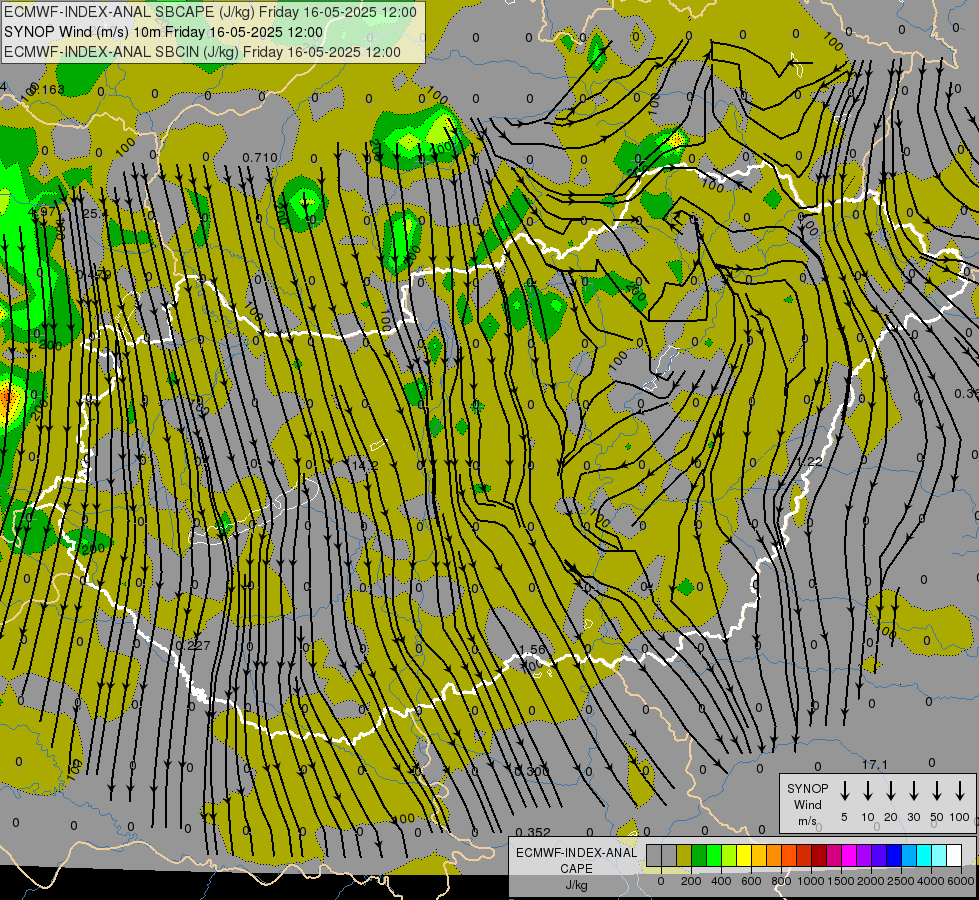This screenshot has height=900, width=979.
Task: Select the bright green CAPE legend swatch
Action: pyautogui.click(x=714, y=855)
